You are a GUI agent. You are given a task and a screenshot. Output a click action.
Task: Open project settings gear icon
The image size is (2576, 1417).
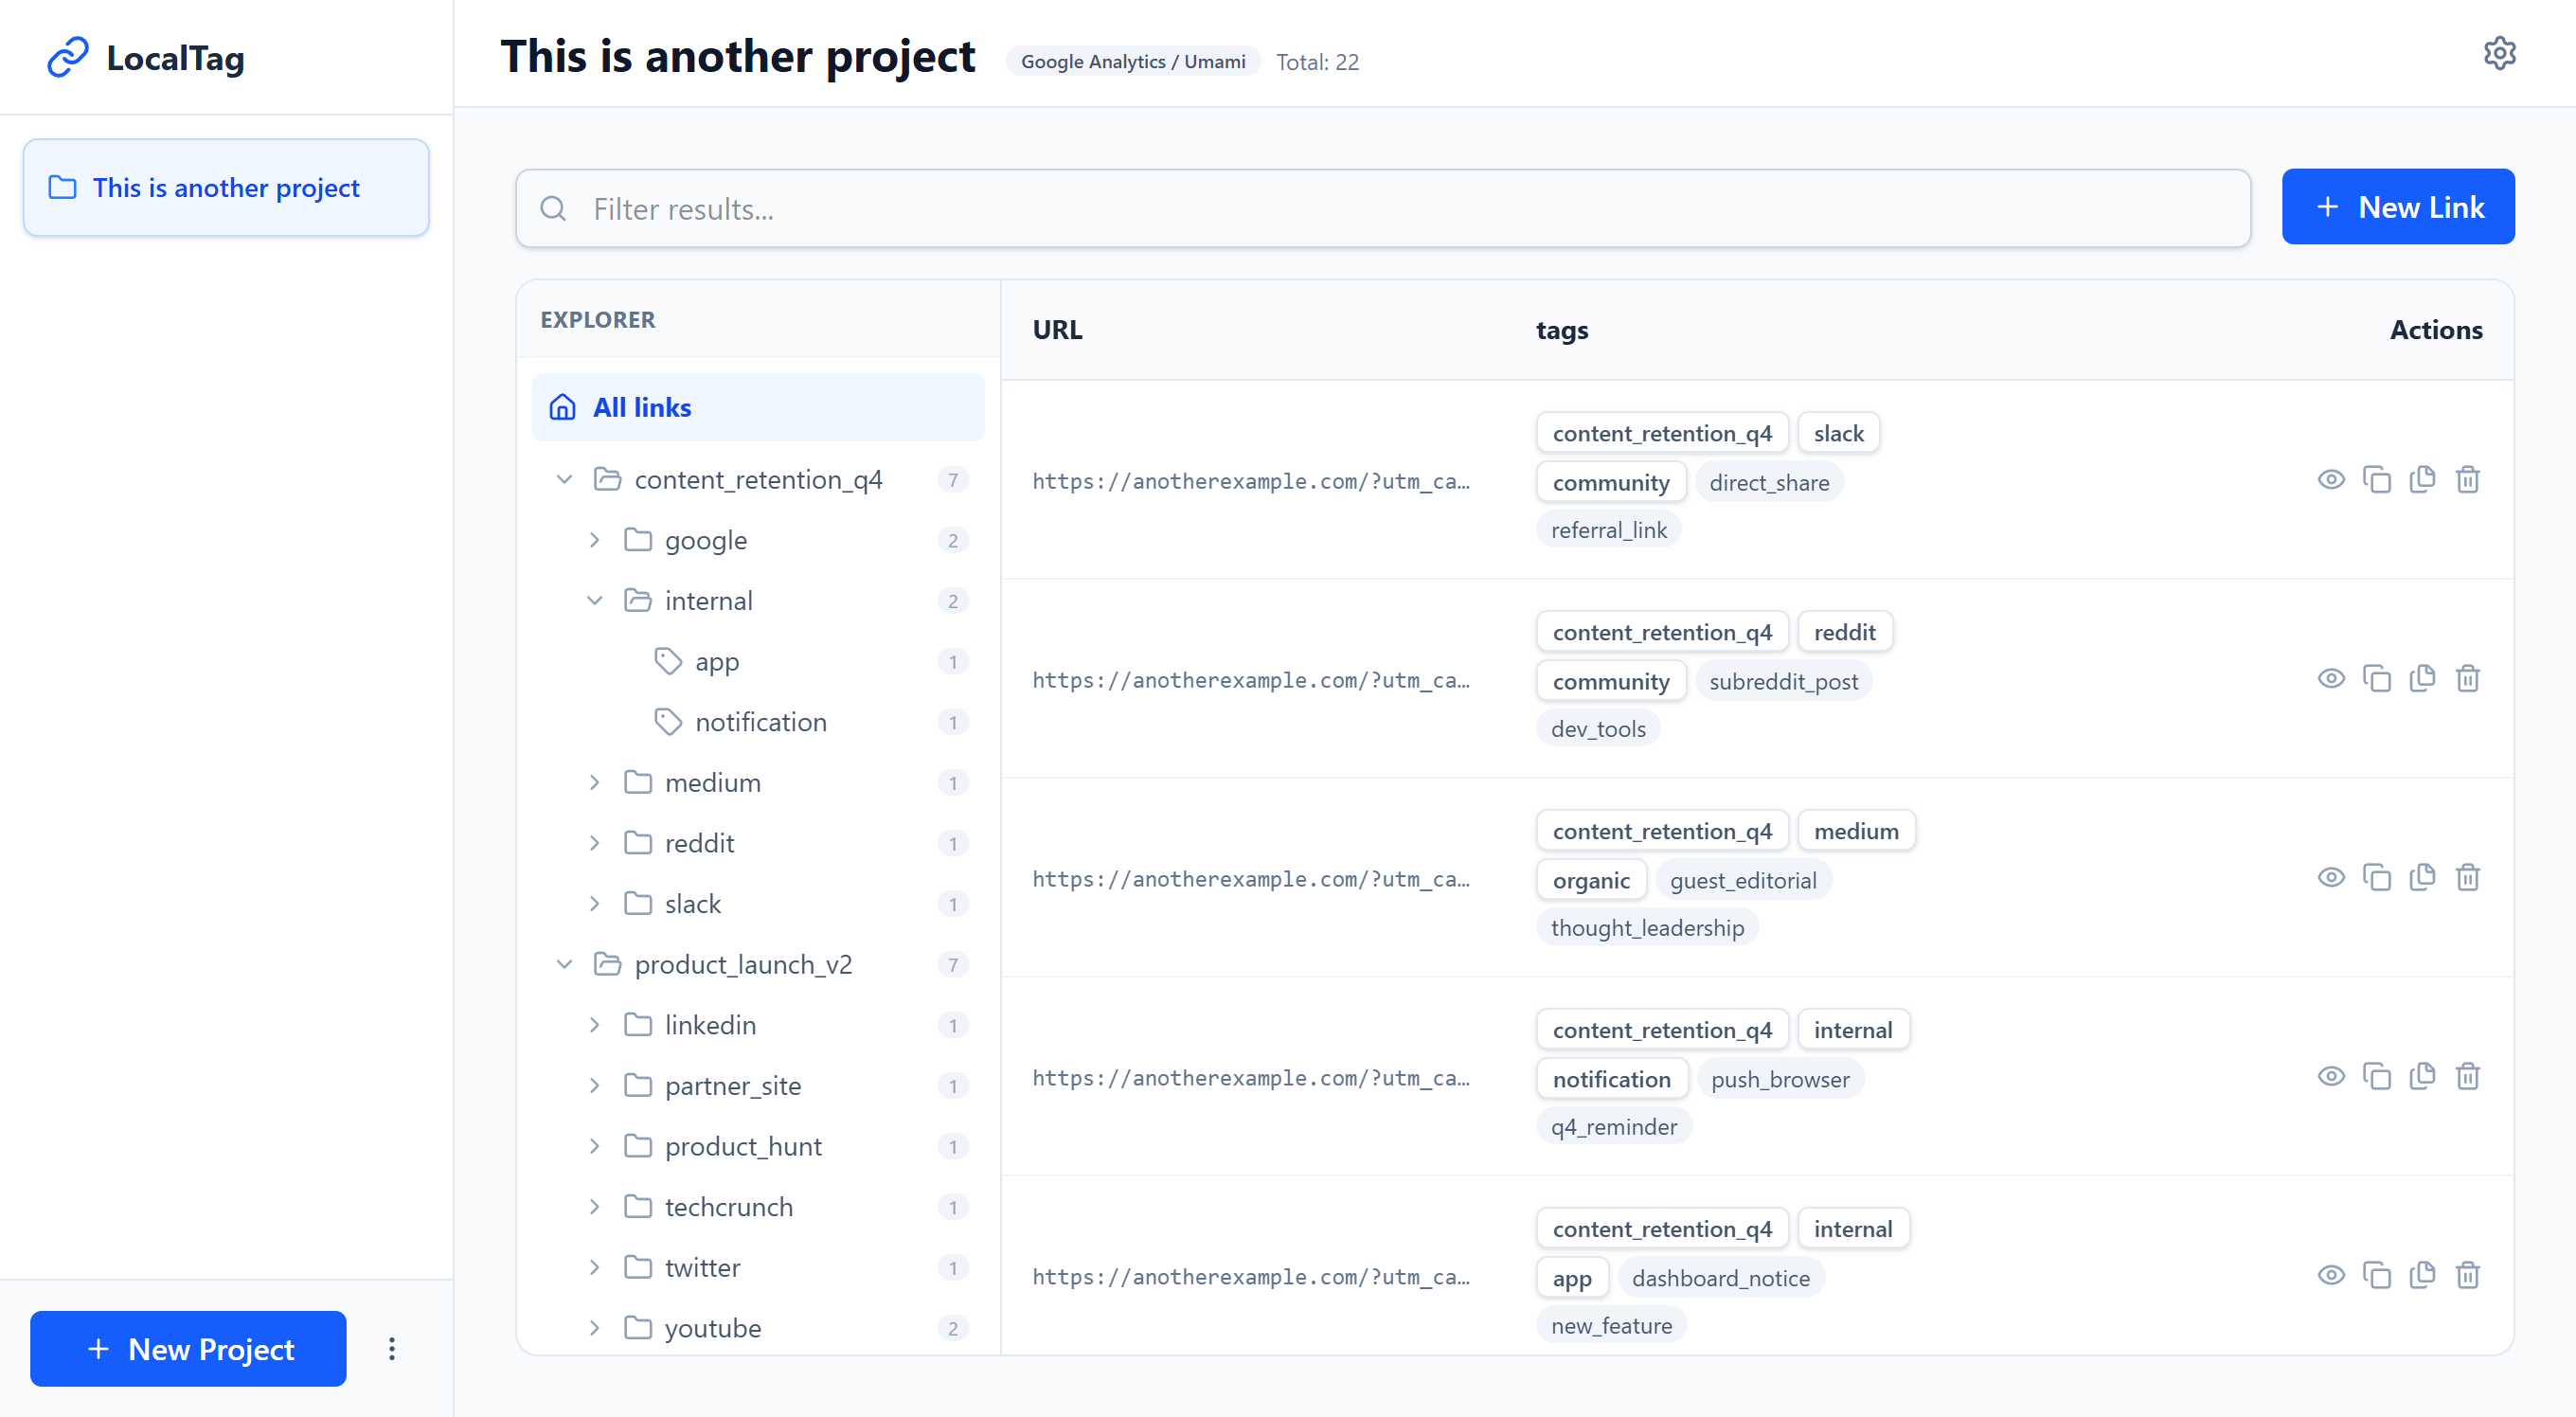[x=2499, y=53]
